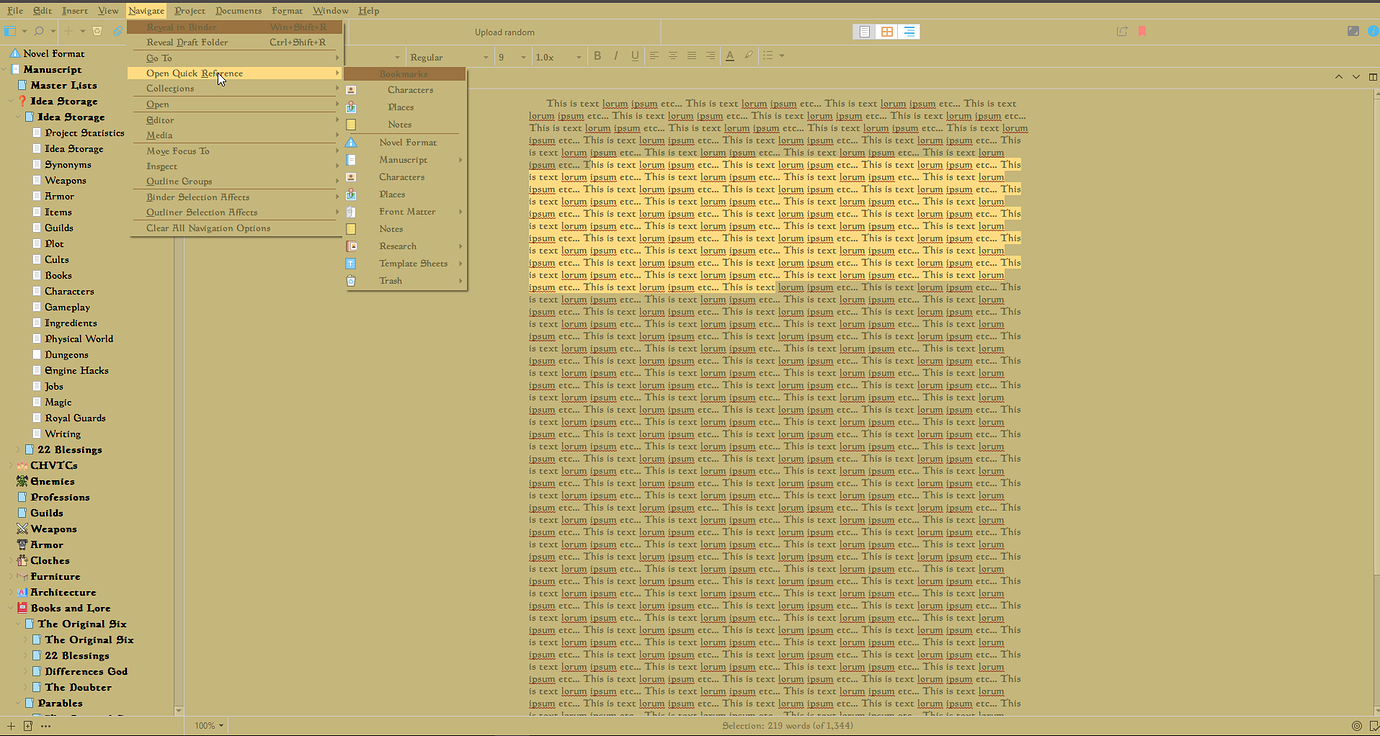Switch to Corkboard view mode
The height and width of the screenshot is (736, 1380).
[x=886, y=31]
